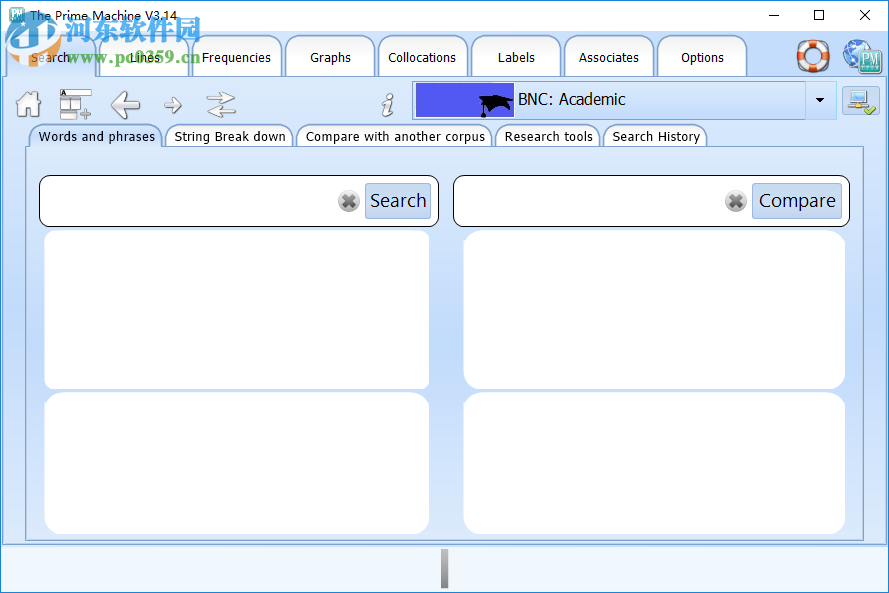Image resolution: width=889 pixels, height=593 pixels.
Task: Close the Prime Machine window
Action: pos(865,15)
